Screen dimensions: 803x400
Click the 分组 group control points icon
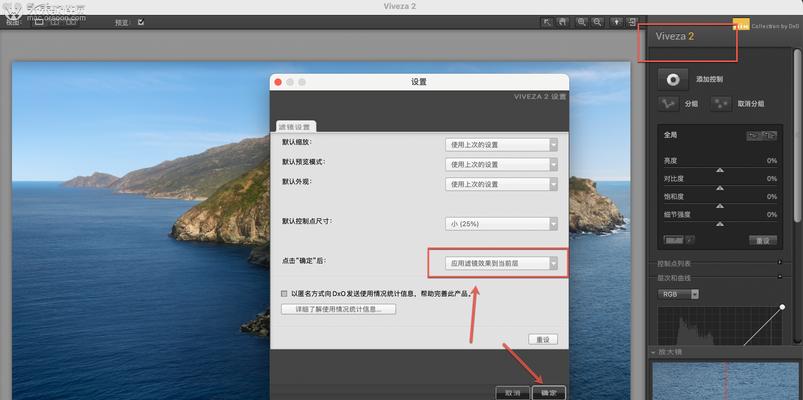pyautogui.click(x=668, y=103)
